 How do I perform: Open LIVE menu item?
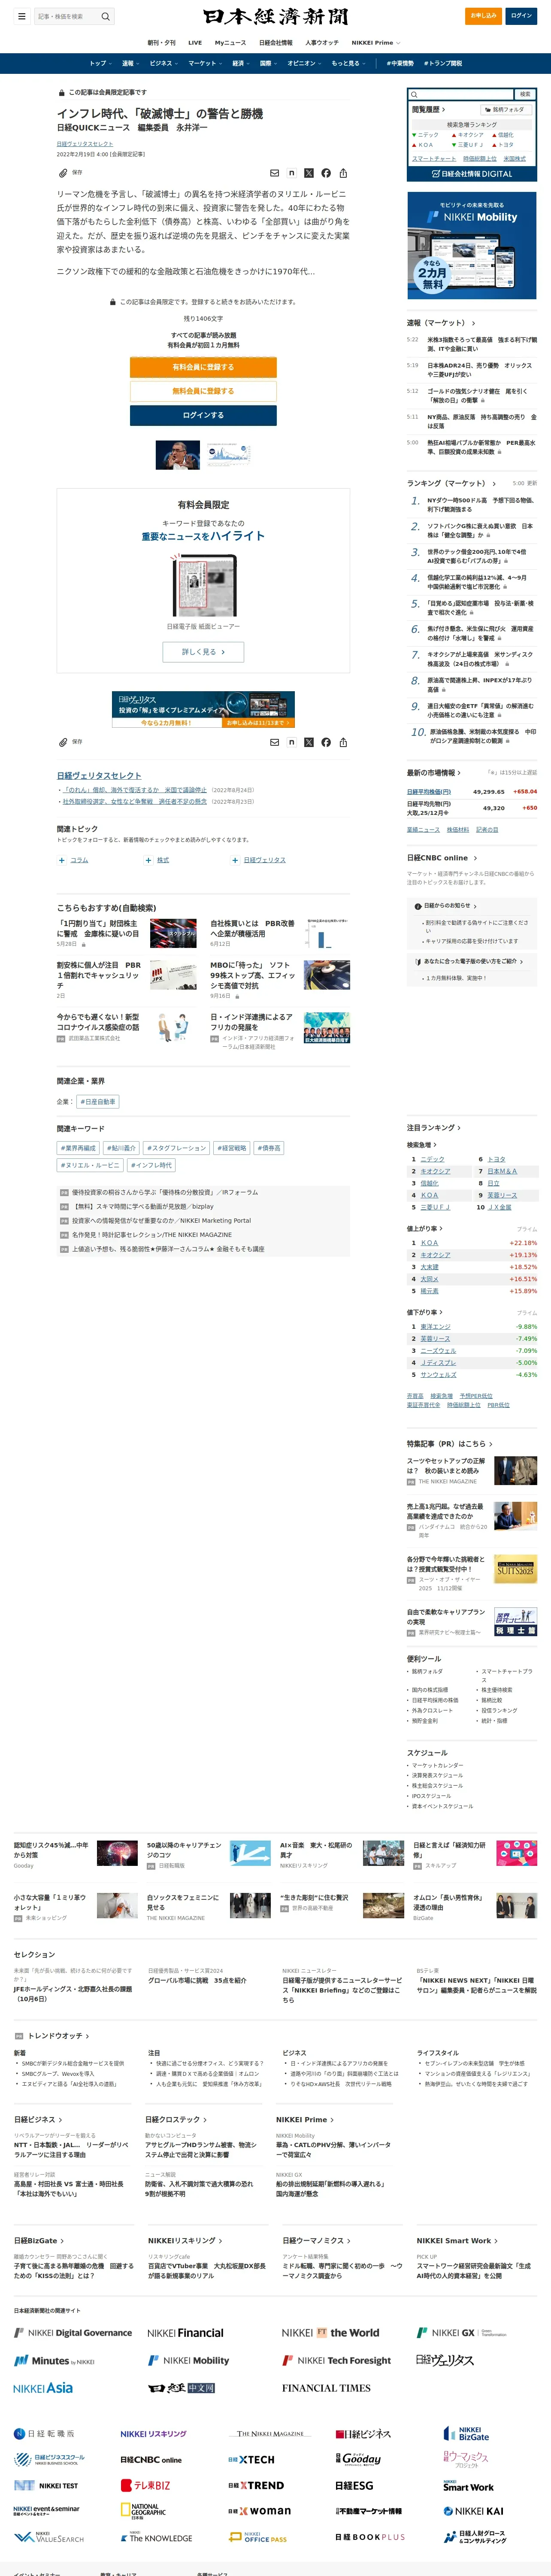195,43
